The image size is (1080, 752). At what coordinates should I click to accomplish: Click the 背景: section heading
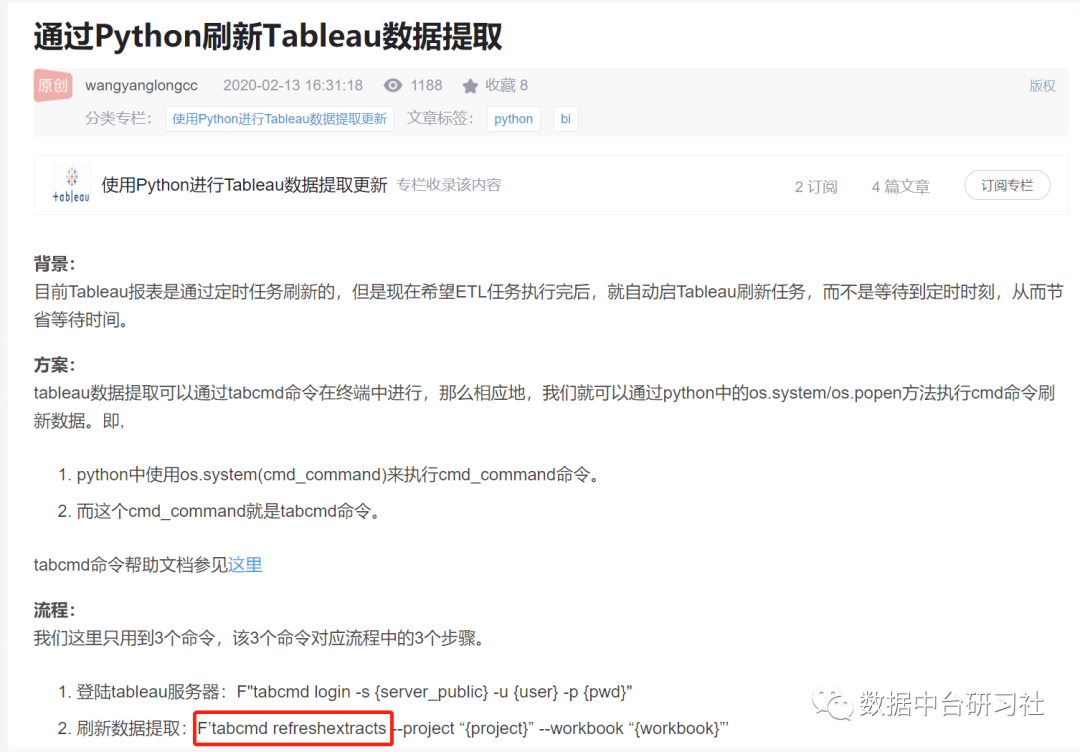click(x=54, y=264)
